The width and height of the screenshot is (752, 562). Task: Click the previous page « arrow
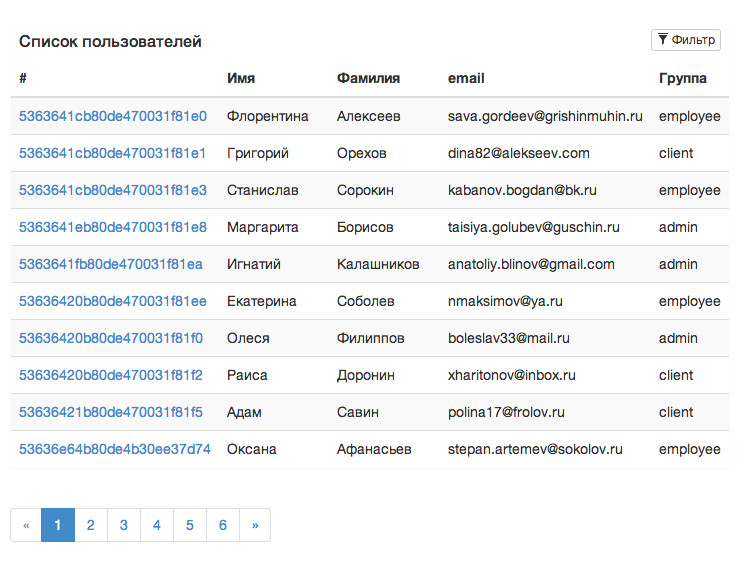(26, 525)
